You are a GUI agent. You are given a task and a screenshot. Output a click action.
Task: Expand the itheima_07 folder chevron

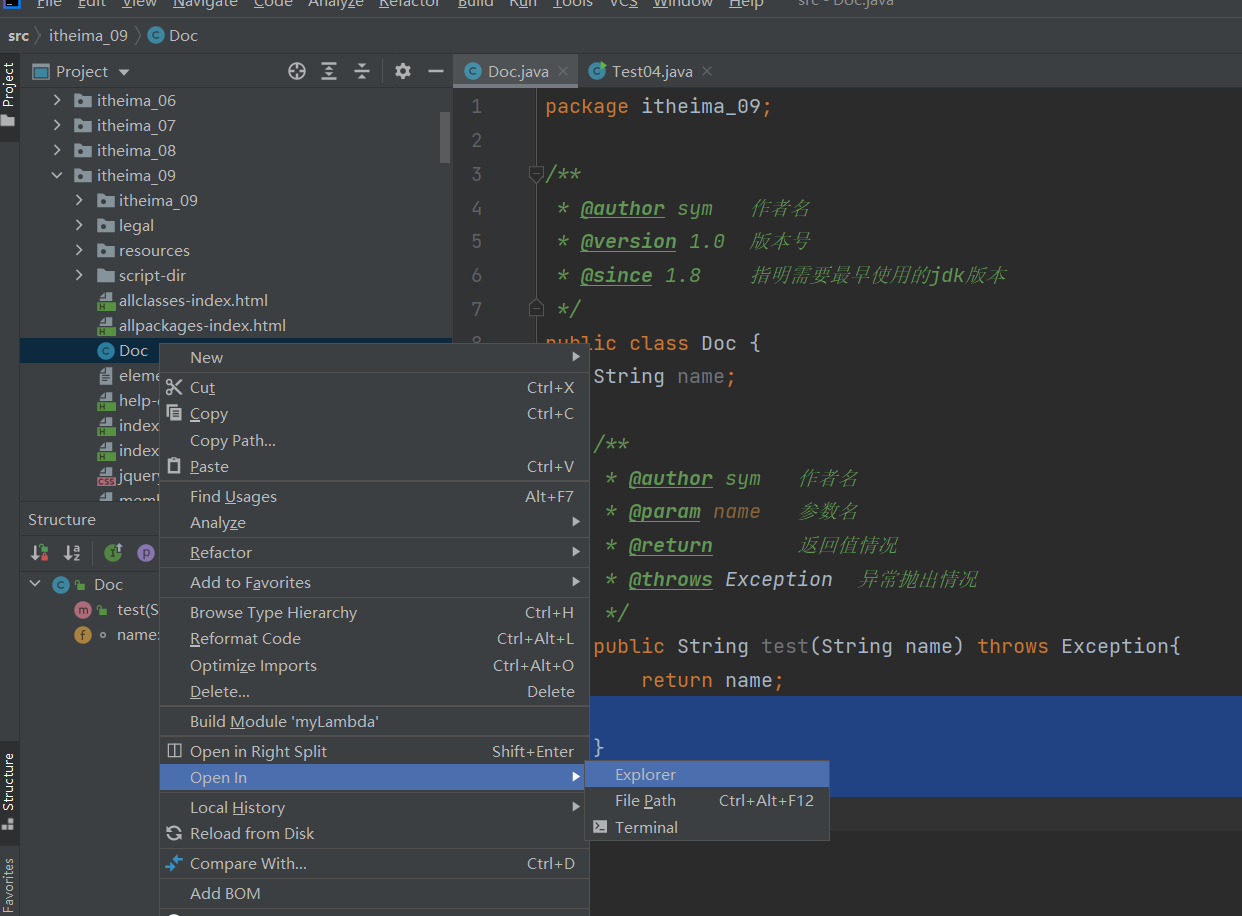[57, 125]
